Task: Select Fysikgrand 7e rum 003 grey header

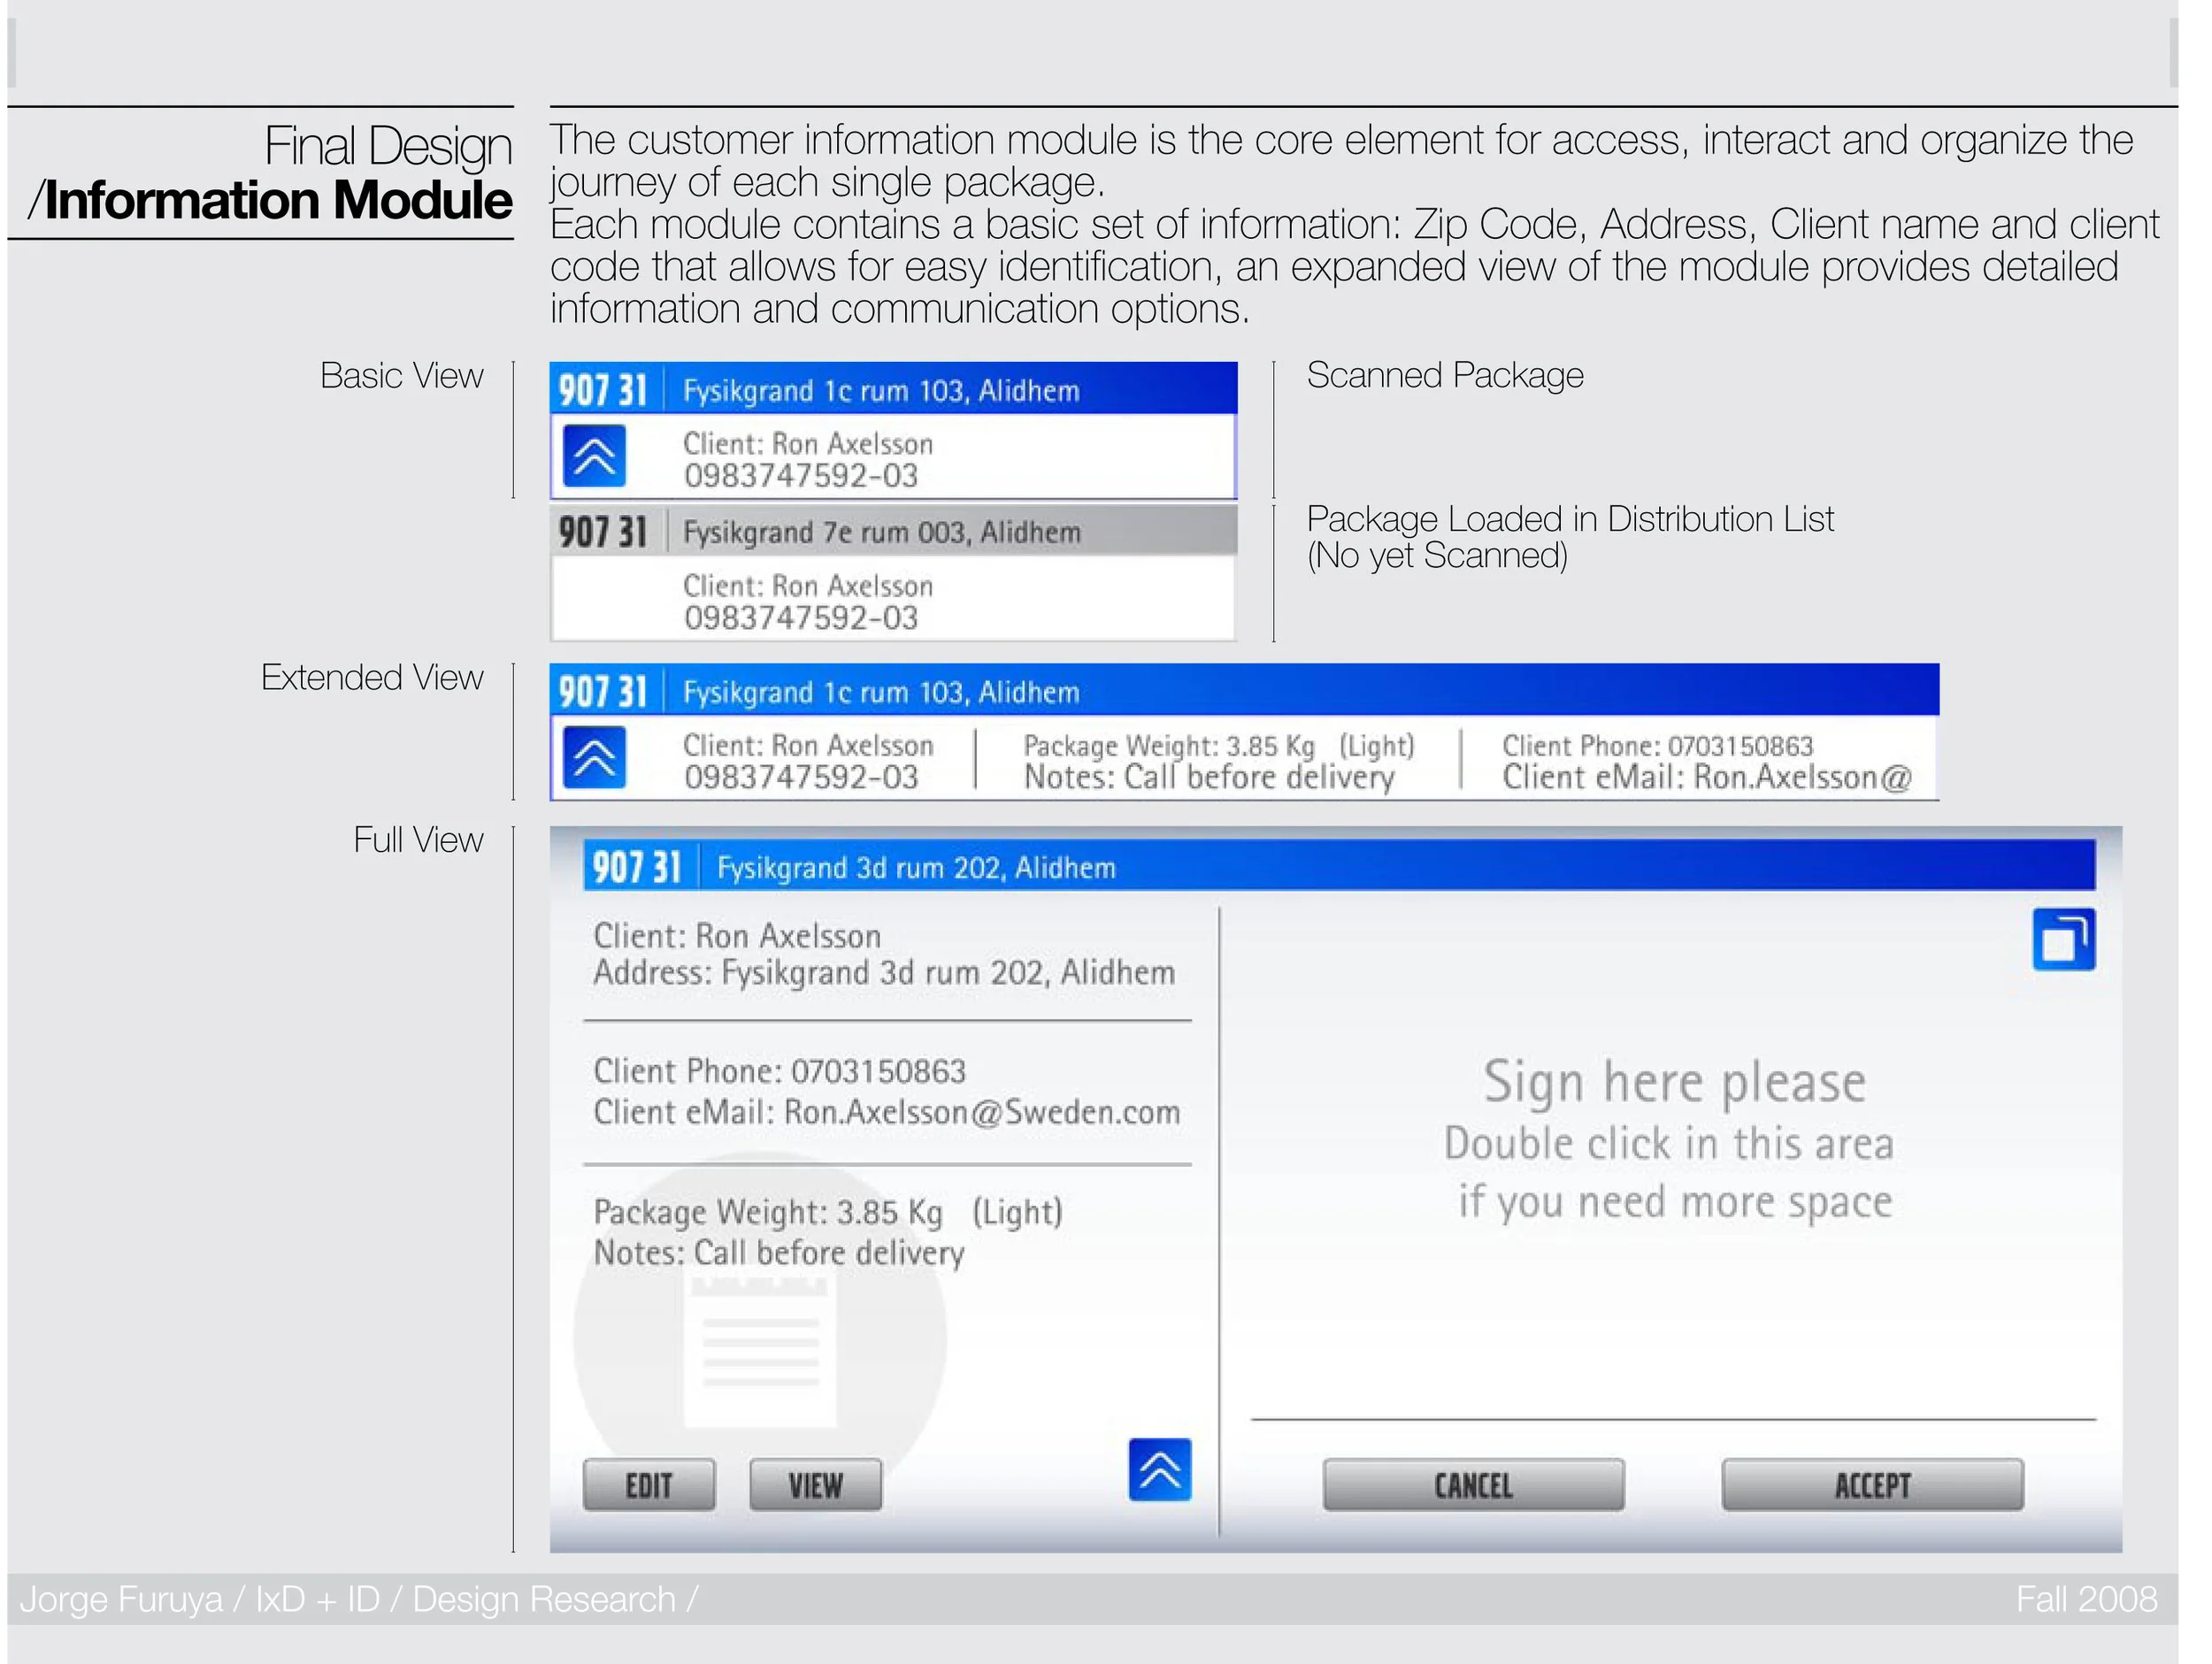Action: click(881, 532)
